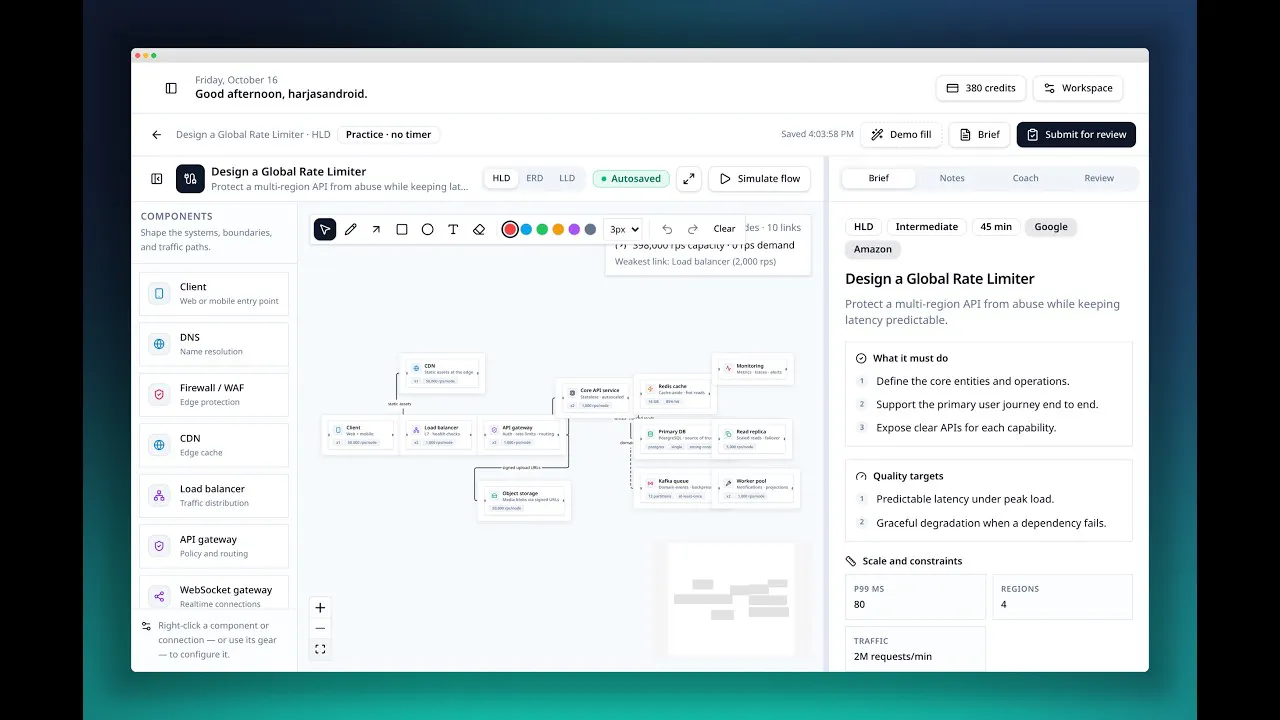Open the Coach tab
Screen dimensions: 1280x720
coord(1025,178)
